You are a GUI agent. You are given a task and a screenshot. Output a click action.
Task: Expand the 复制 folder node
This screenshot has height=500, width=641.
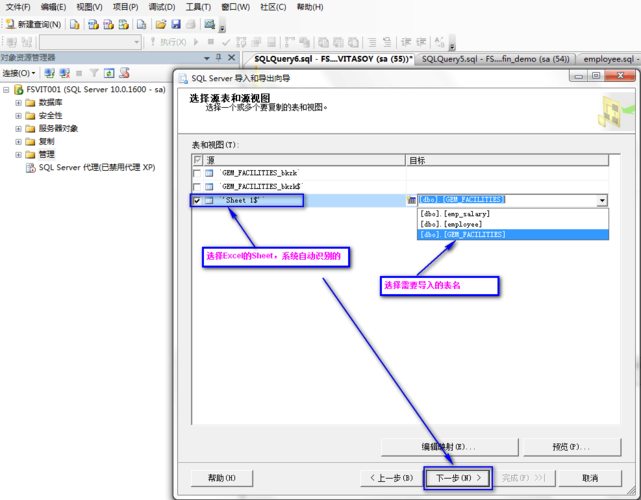coord(18,141)
